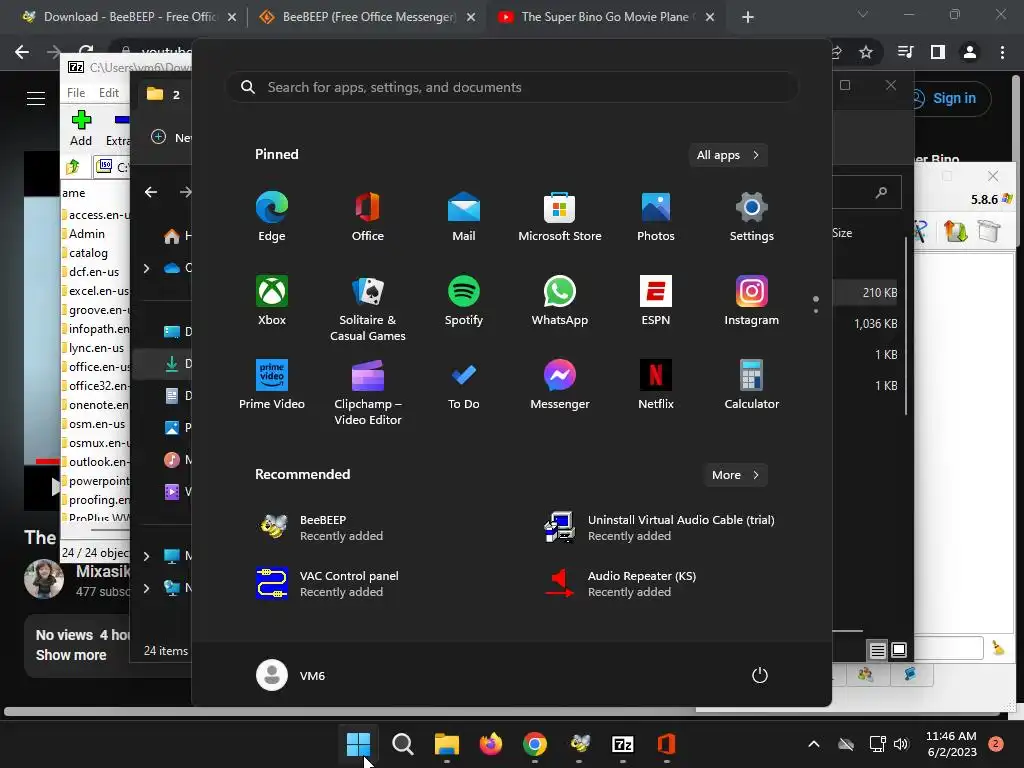The image size is (1024, 768).
Task: Switch to Chrome on the taskbar
Action: 535,744
